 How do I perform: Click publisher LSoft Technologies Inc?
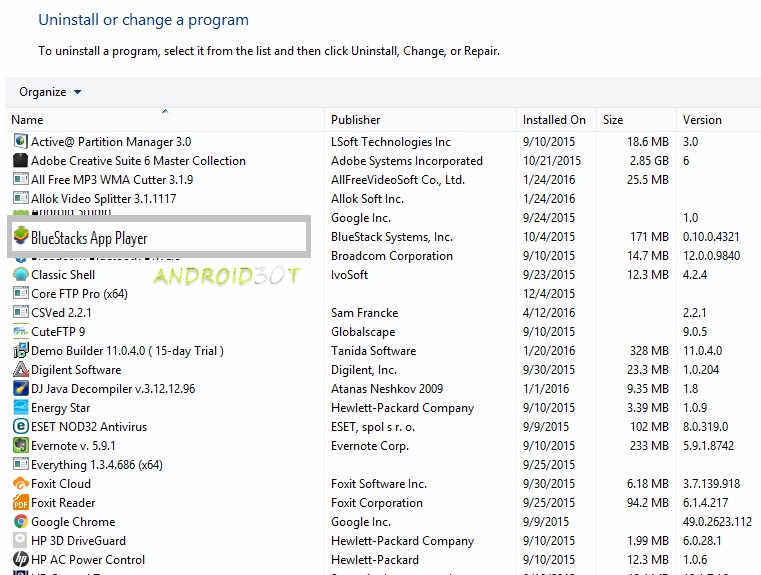(x=391, y=142)
